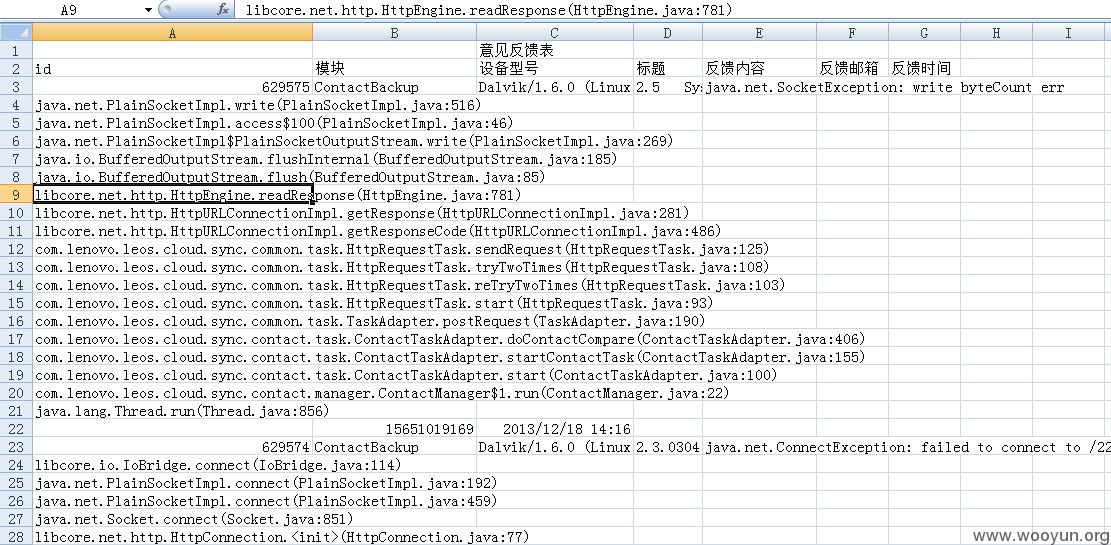Select column A header
Screen dimensions: 1111x545
click(172, 33)
